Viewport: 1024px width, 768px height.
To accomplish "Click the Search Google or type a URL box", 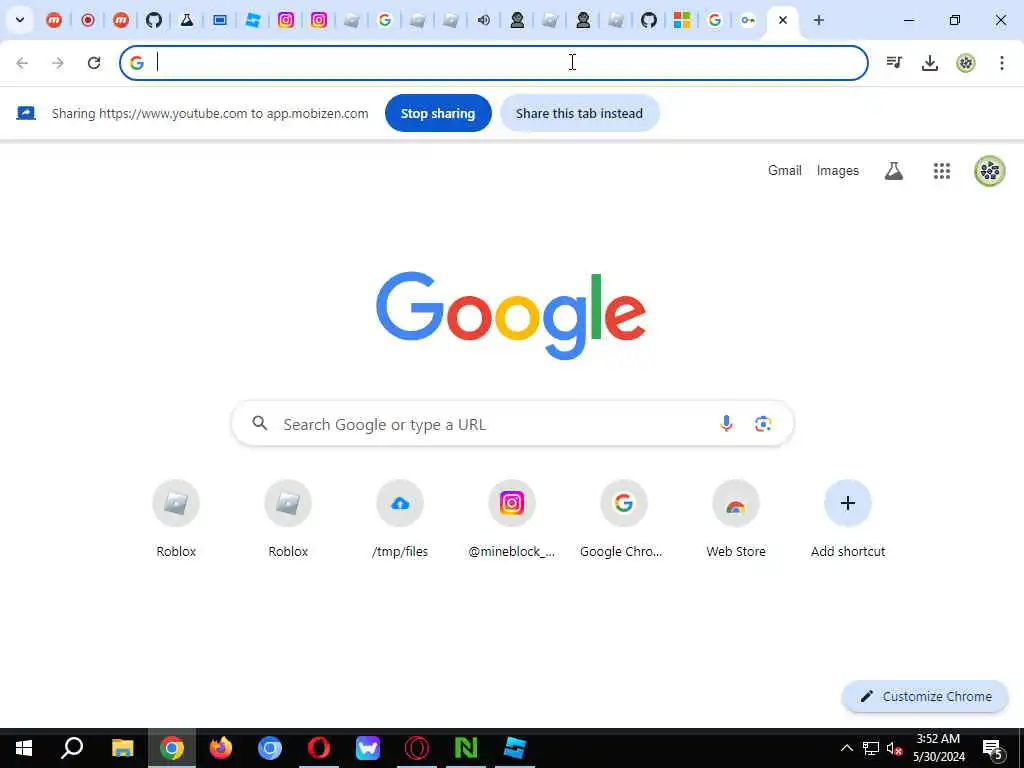I will click(513, 424).
